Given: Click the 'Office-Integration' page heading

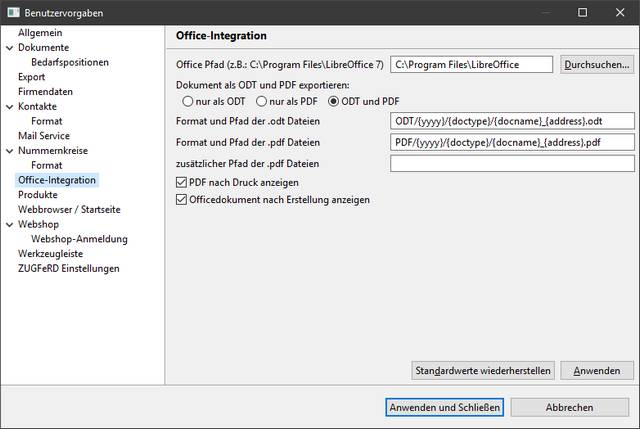Looking at the screenshot, I should (221, 36).
